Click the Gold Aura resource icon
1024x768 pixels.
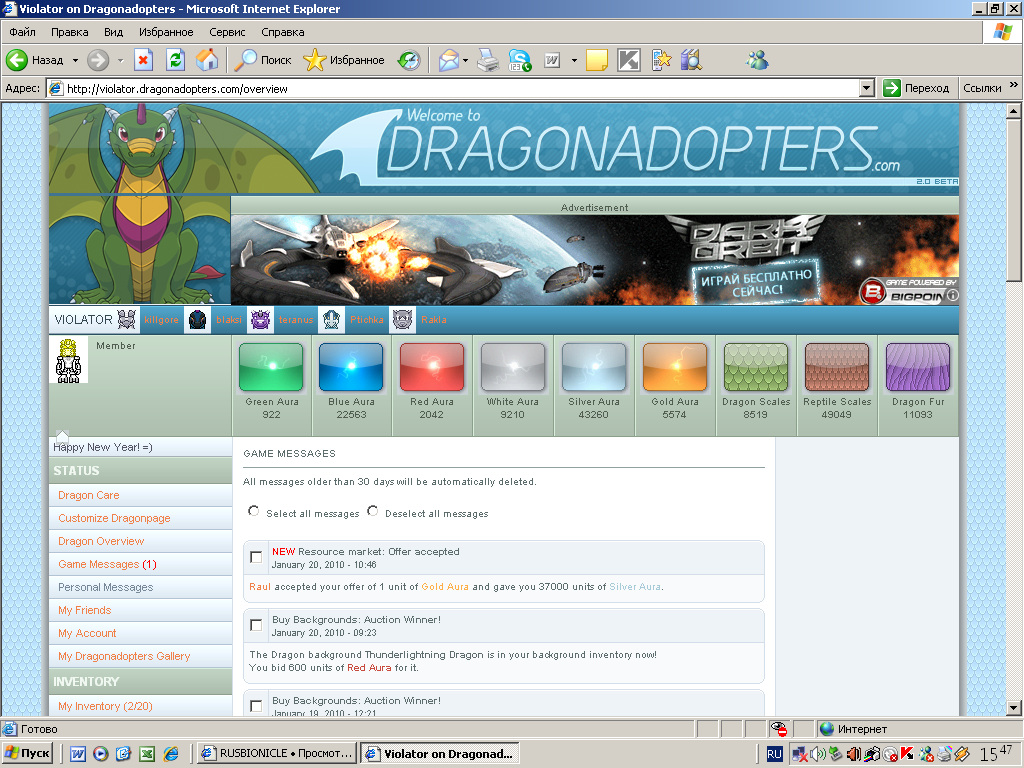click(675, 367)
